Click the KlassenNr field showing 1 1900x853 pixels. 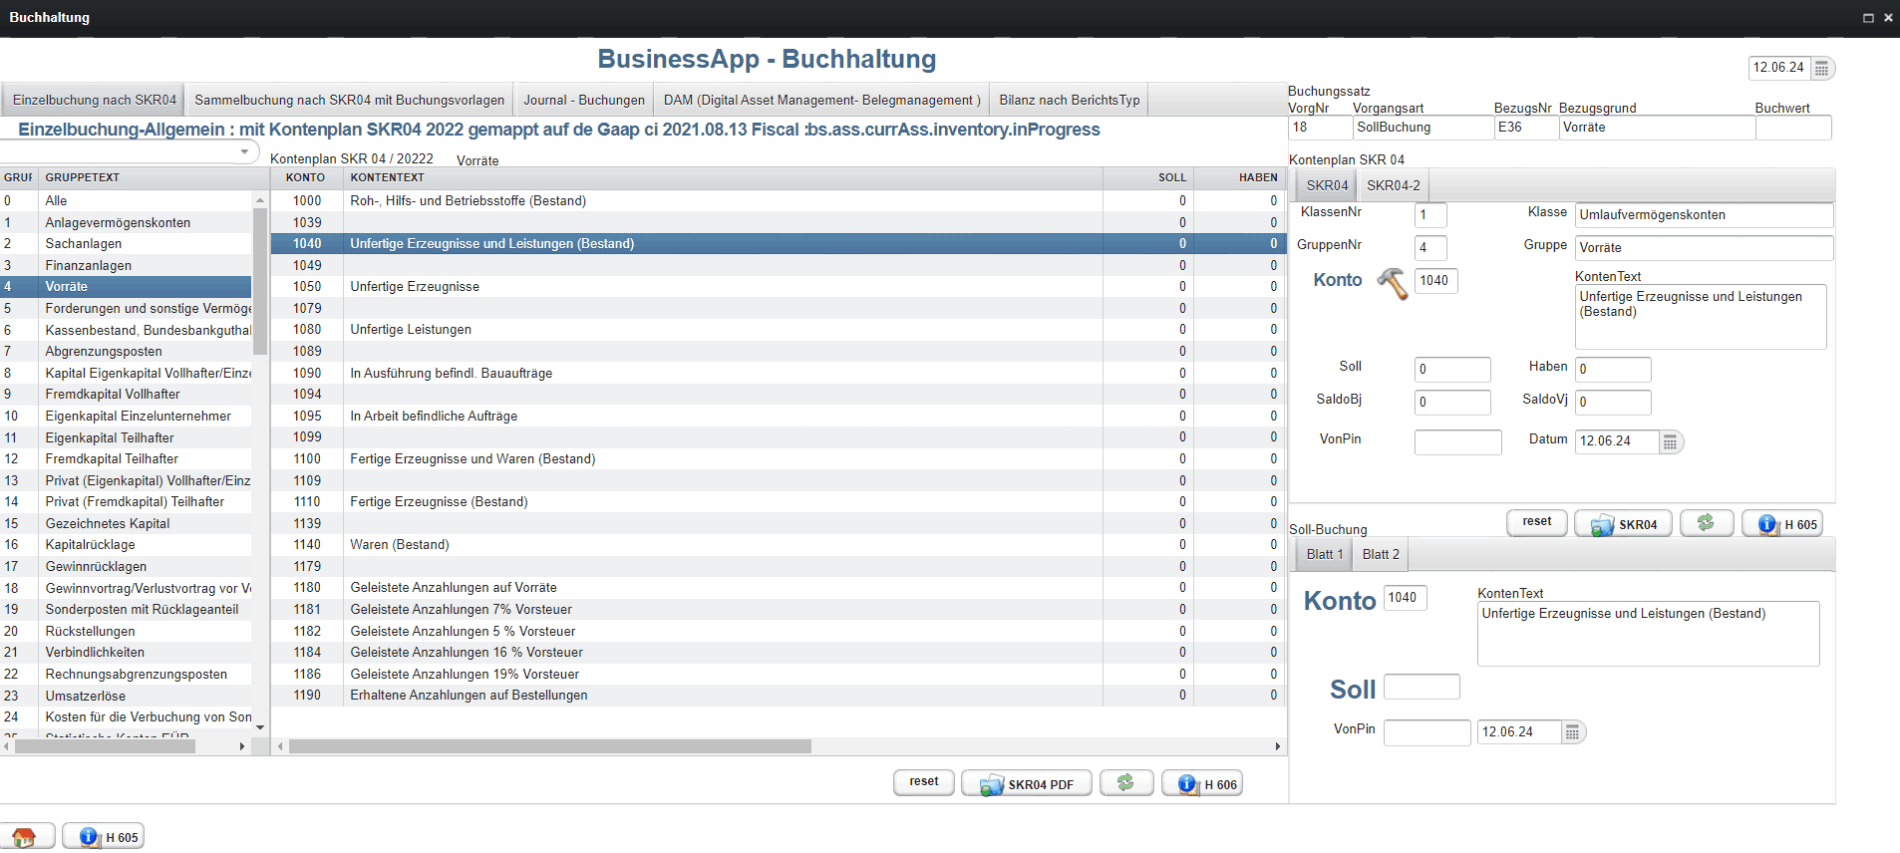coord(1431,216)
